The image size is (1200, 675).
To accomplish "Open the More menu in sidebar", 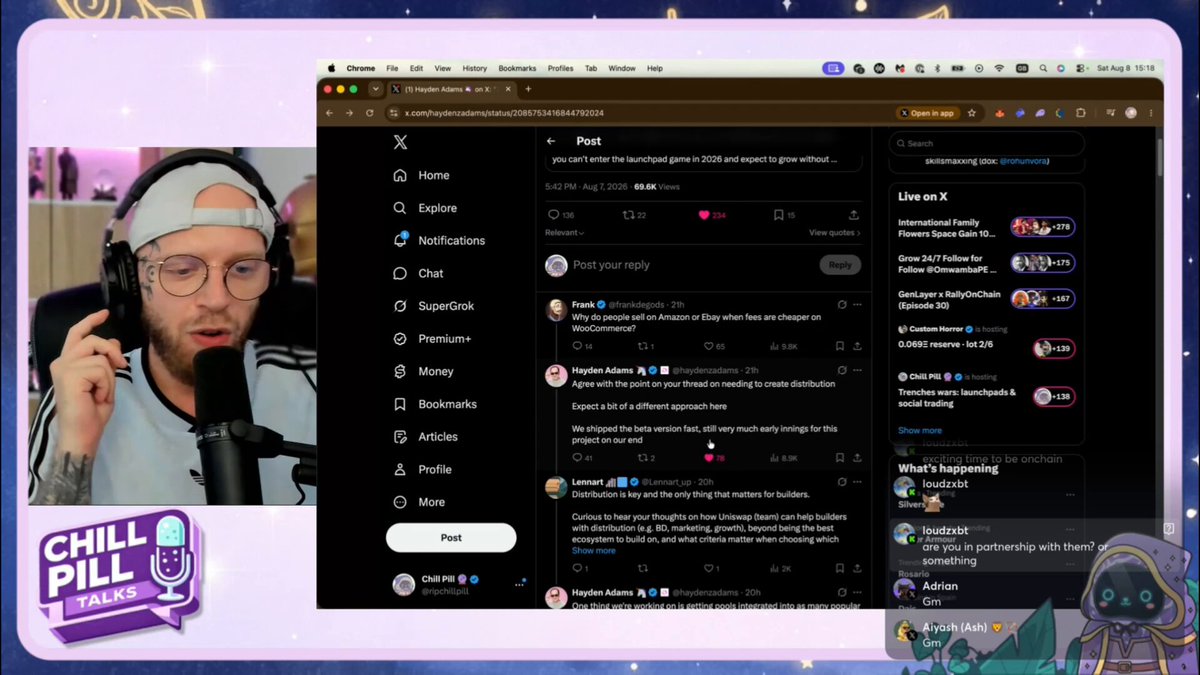I will pyautogui.click(x=420, y=502).
